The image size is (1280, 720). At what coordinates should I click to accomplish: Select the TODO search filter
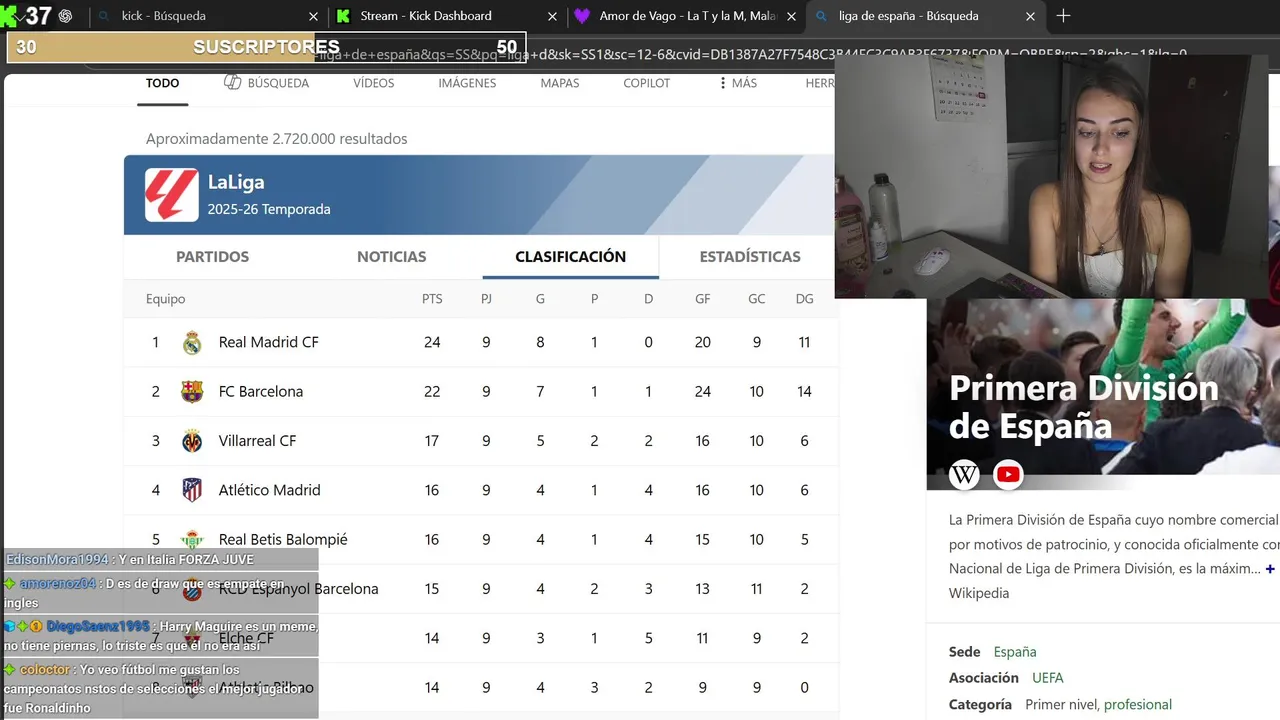point(162,83)
